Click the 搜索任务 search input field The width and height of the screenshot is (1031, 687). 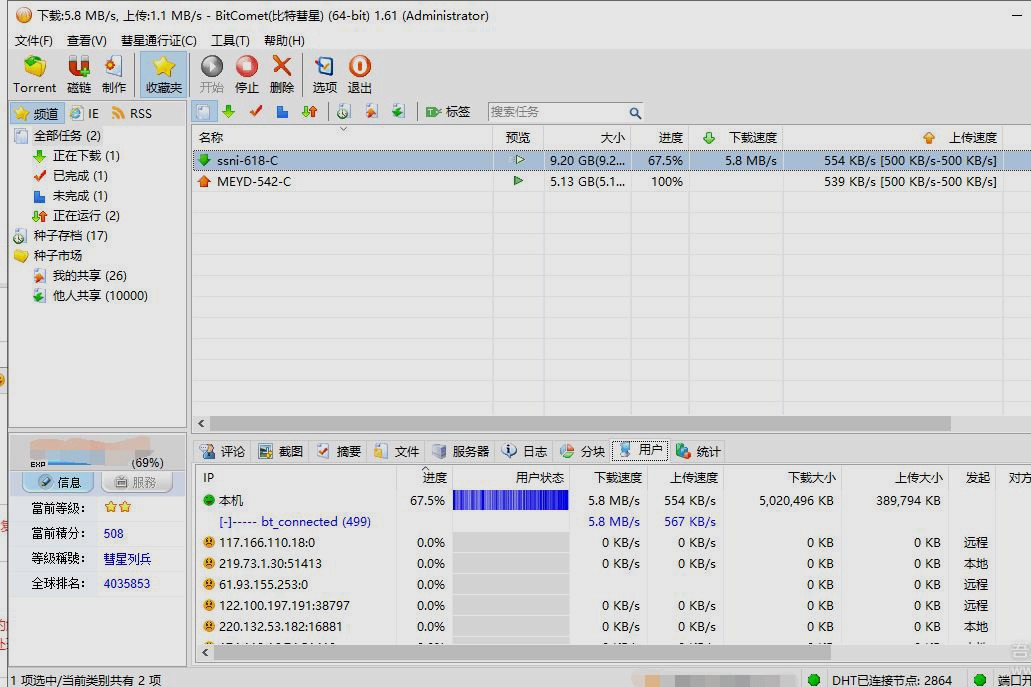pos(557,112)
